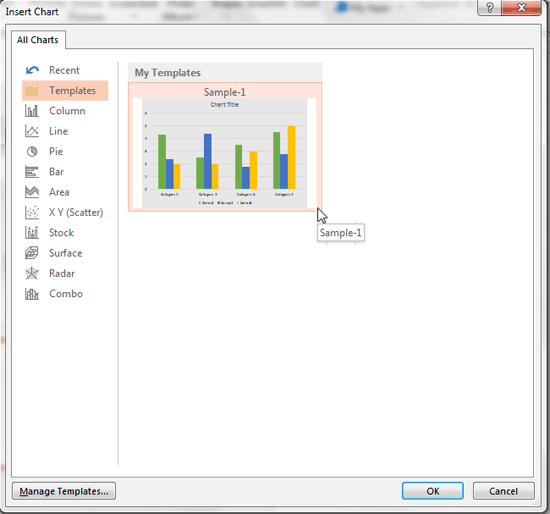Switch to the All Charts tab

38,40
